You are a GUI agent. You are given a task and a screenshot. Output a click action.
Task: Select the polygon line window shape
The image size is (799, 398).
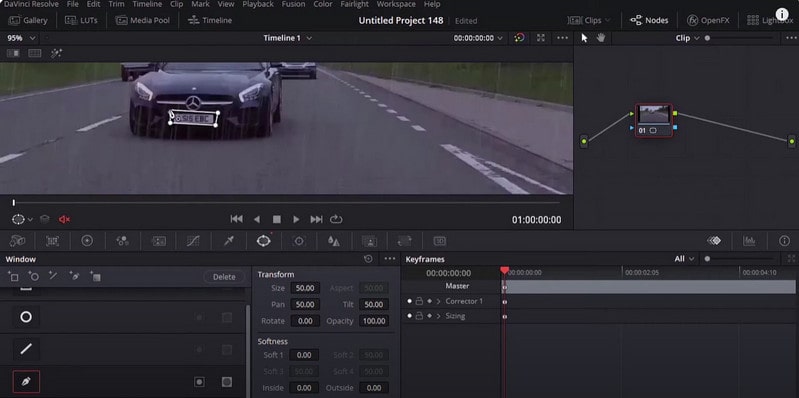(x=26, y=349)
